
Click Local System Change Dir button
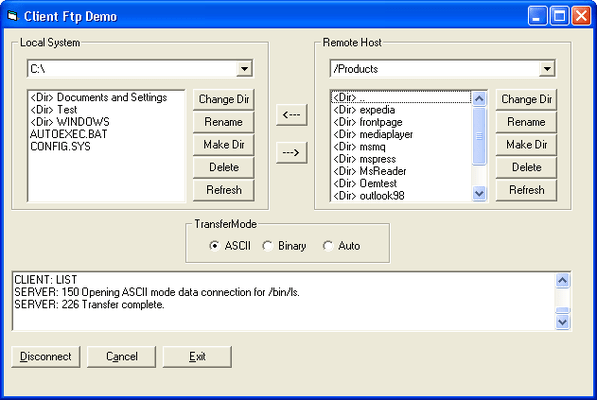point(223,99)
